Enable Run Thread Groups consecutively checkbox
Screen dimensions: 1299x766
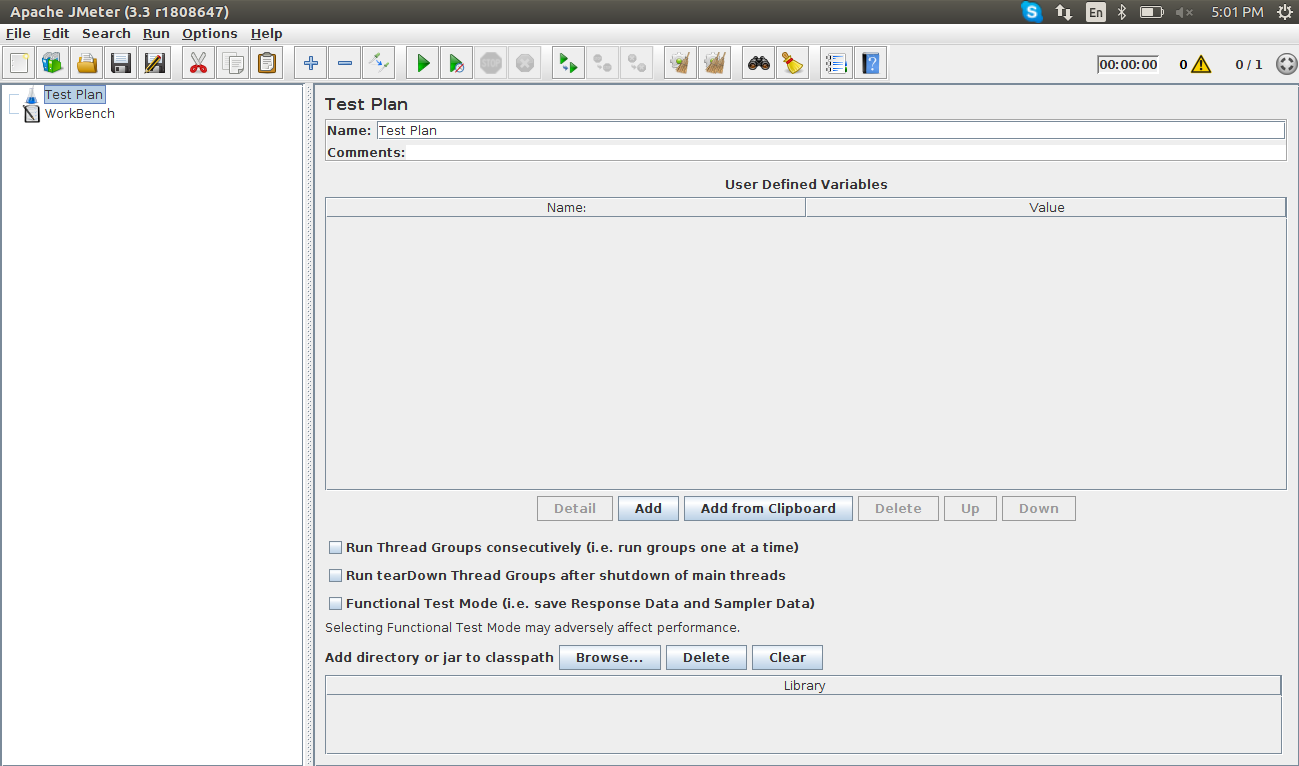coord(335,548)
